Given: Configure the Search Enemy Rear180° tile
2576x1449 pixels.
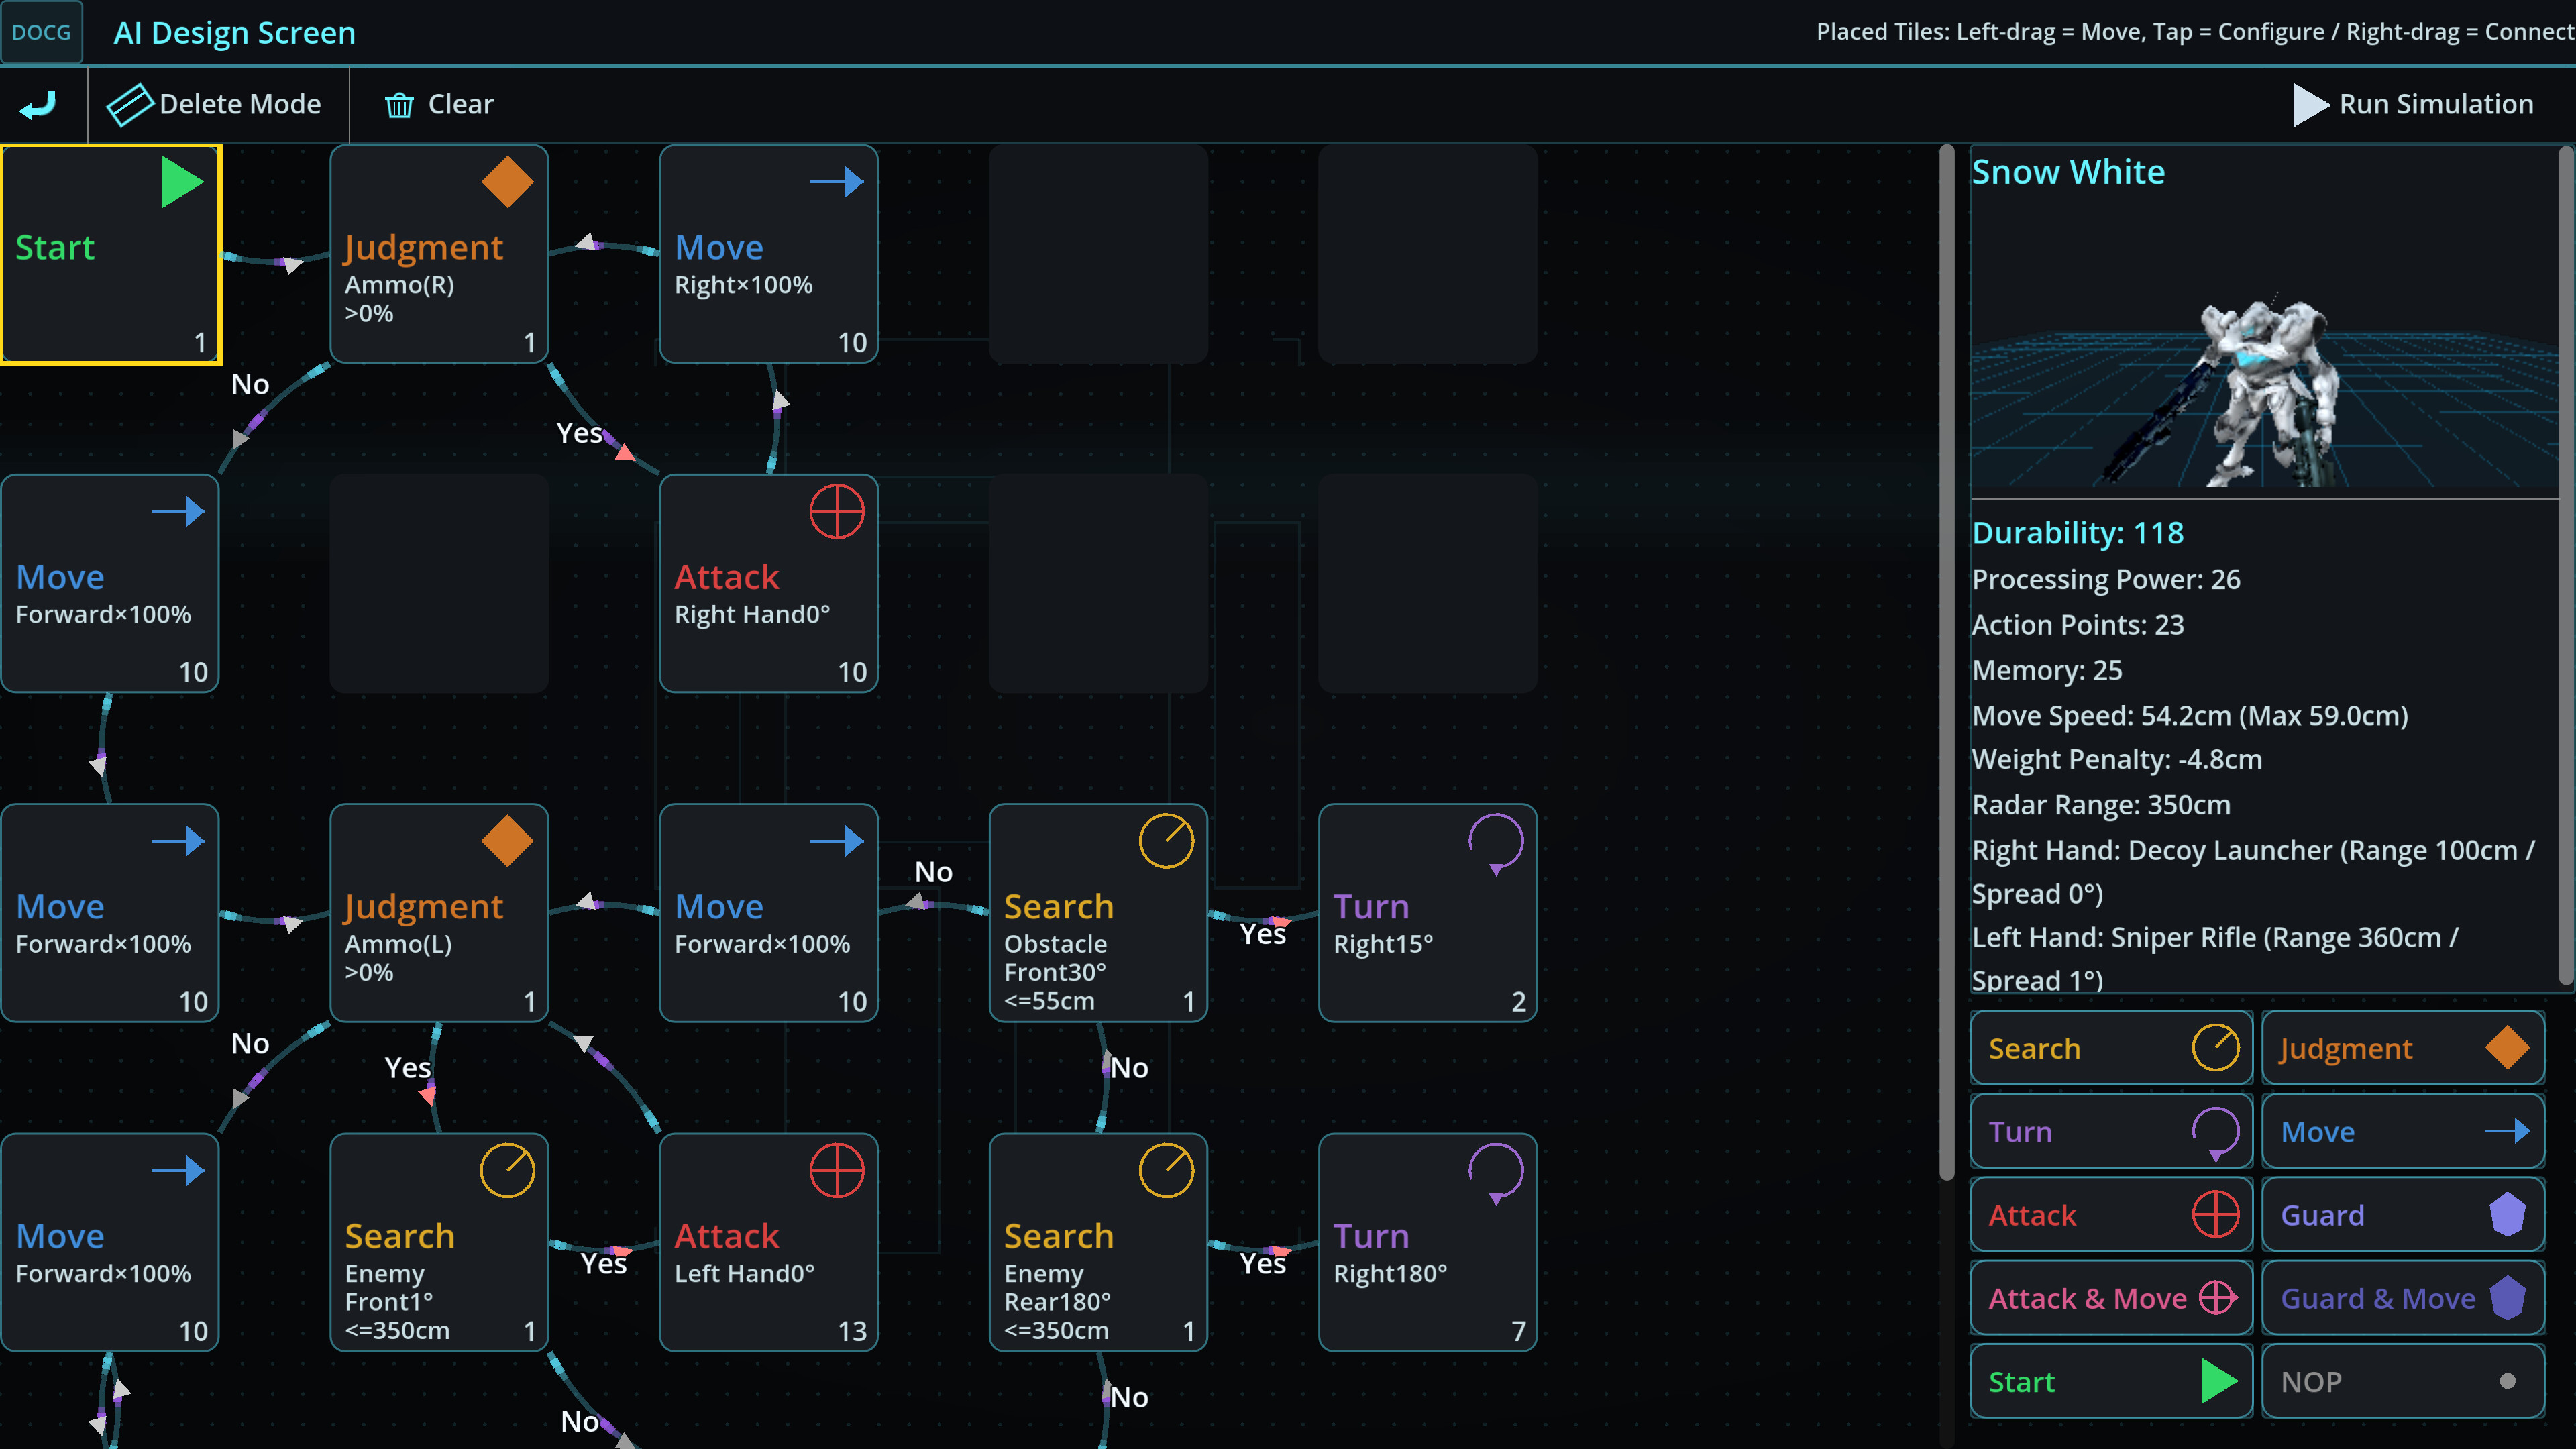Looking at the screenshot, I should [x=1098, y=1242].
